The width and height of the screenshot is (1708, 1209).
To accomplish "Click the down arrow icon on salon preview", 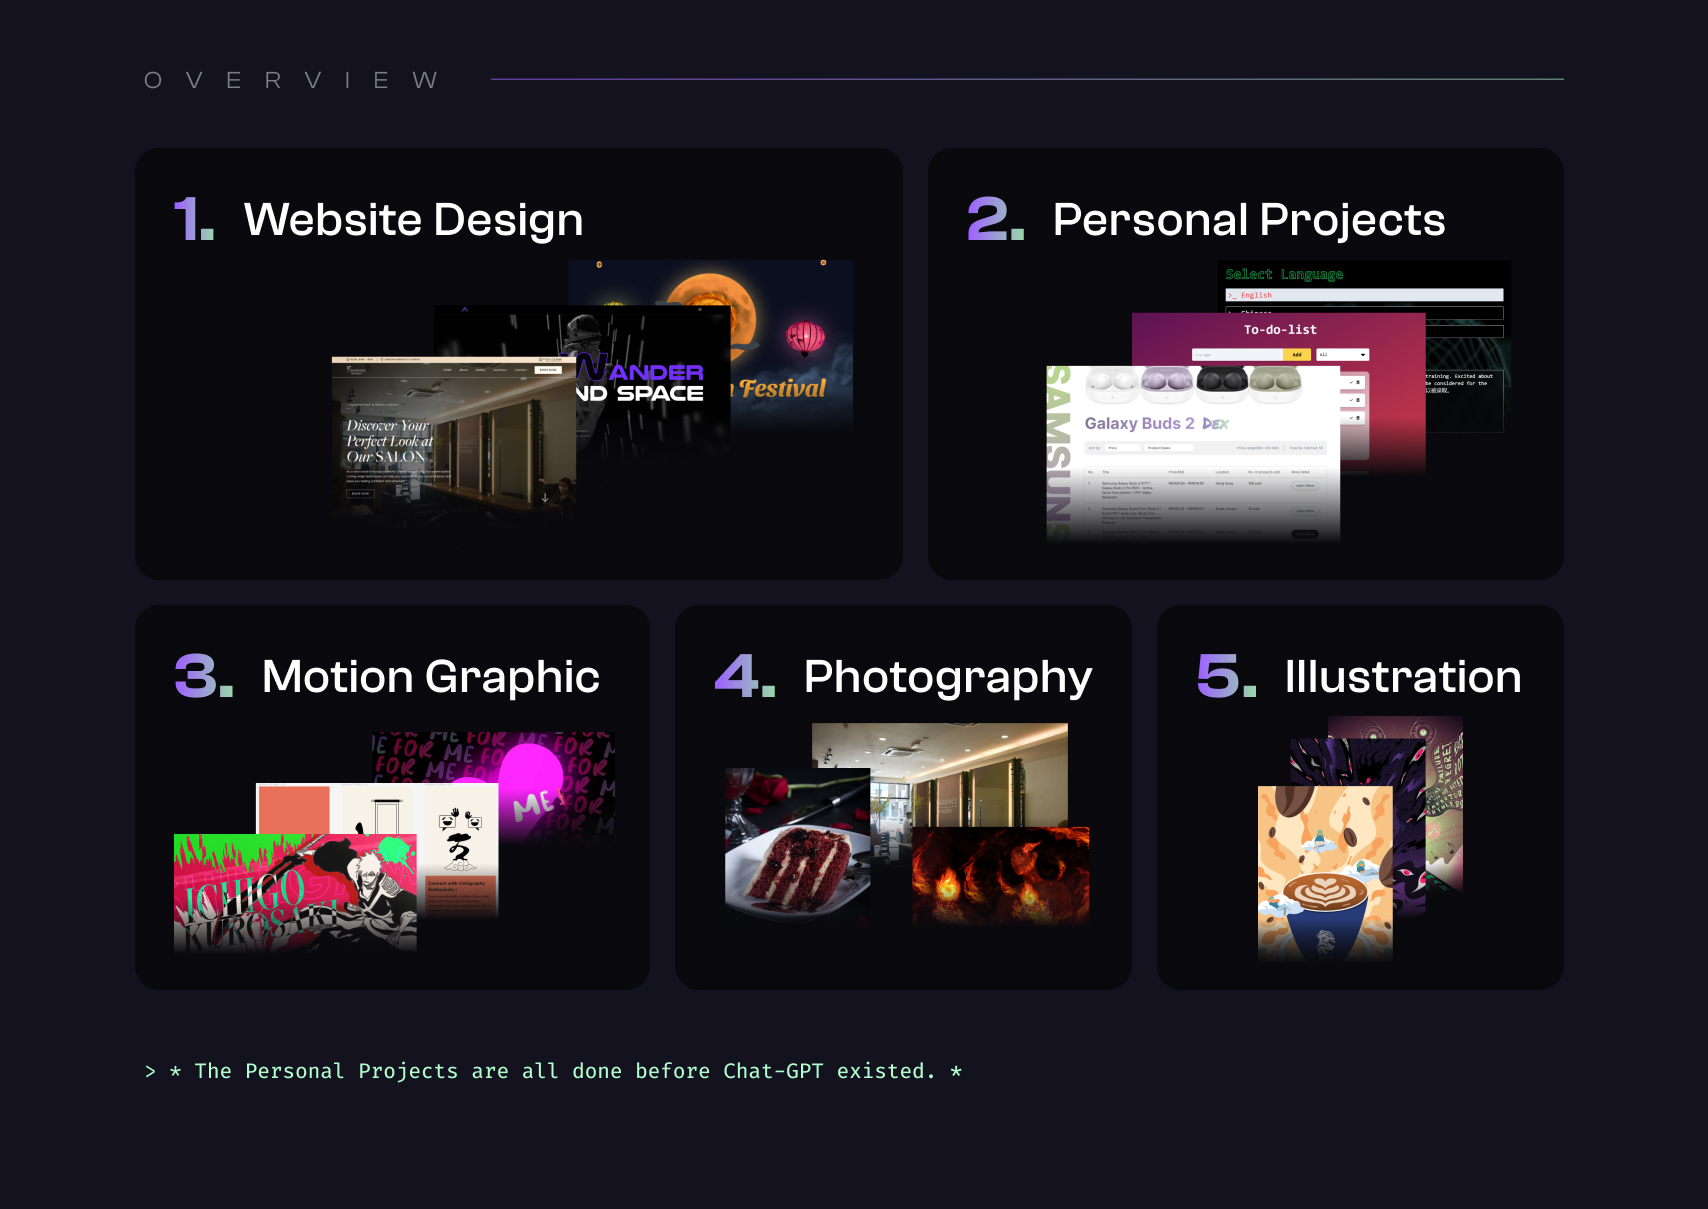I will [545, 497].
